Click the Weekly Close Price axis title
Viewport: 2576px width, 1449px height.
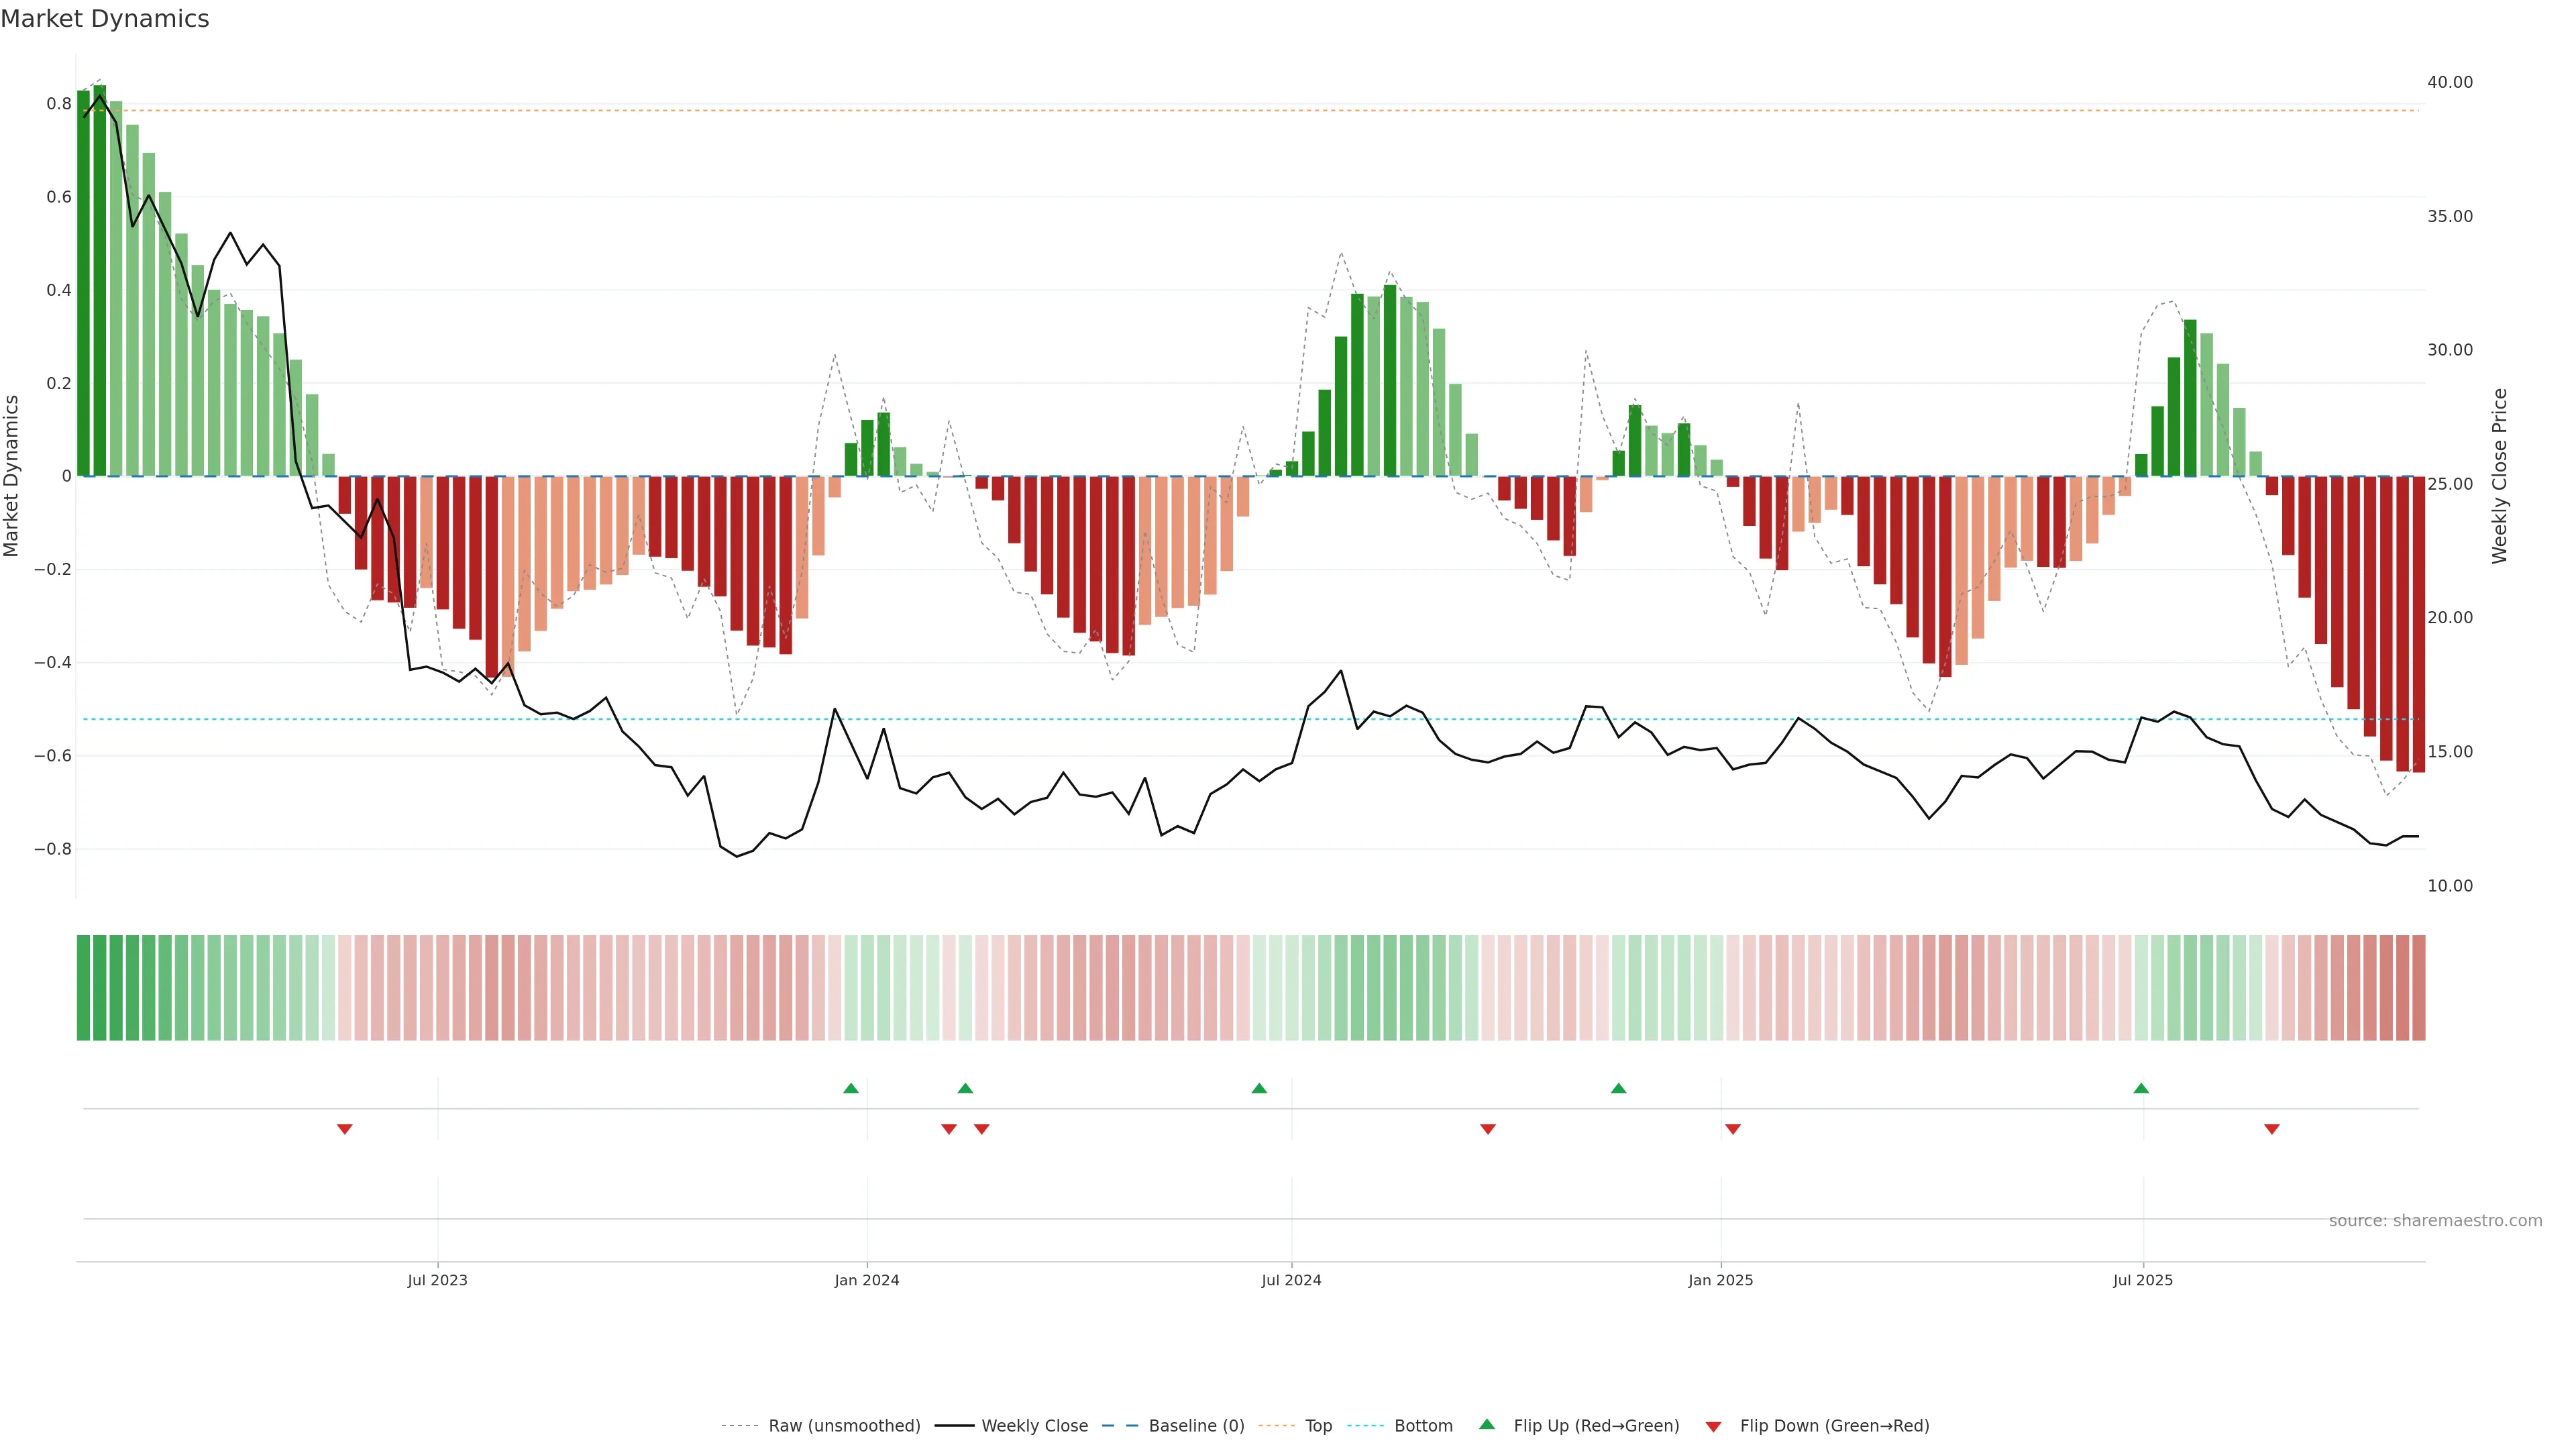[2500, 476]
